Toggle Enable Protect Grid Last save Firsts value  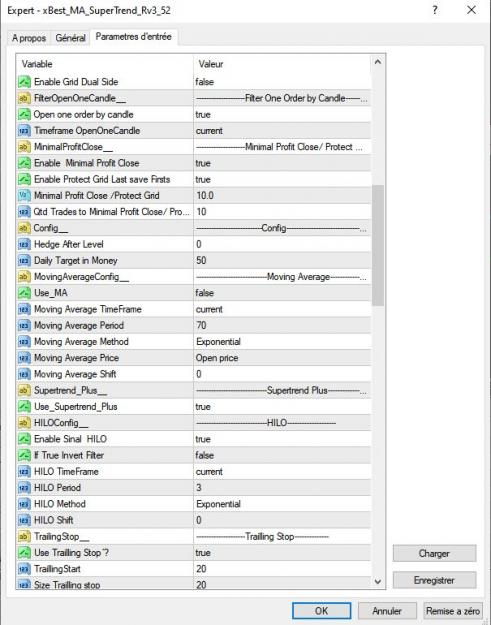pos(282,179)
